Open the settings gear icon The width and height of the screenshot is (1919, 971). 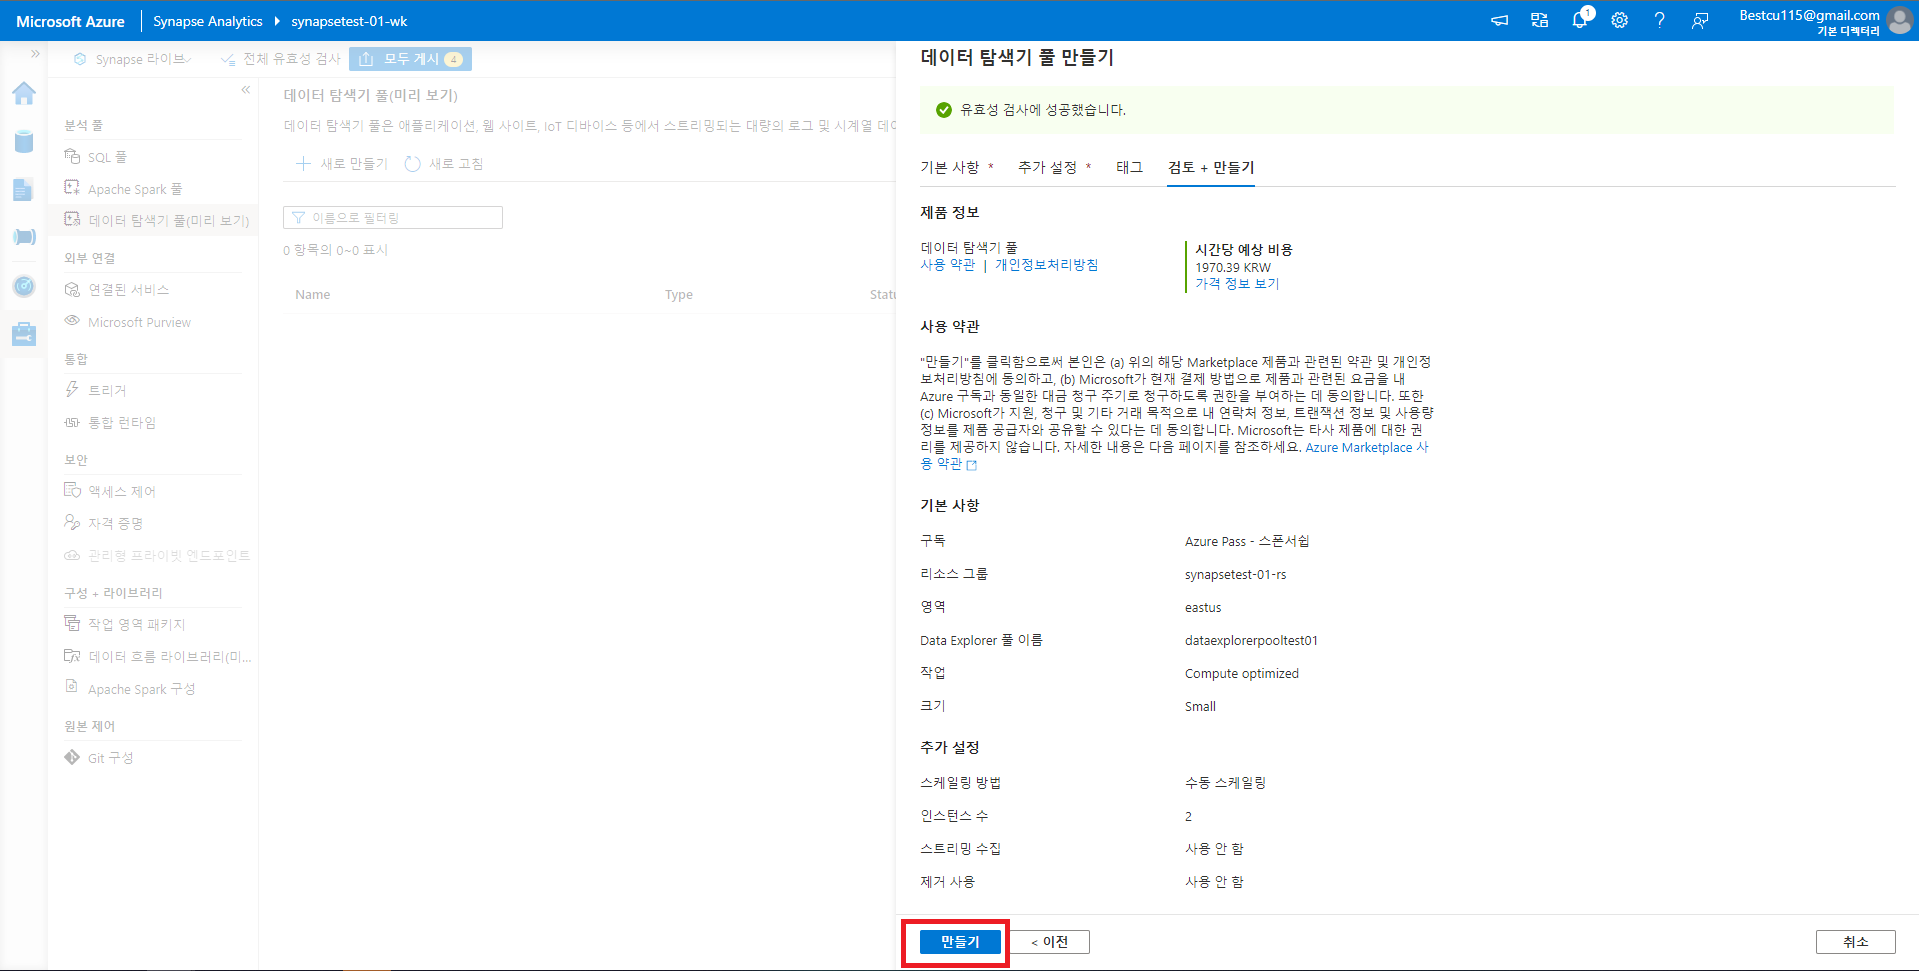coord(1619,20)
